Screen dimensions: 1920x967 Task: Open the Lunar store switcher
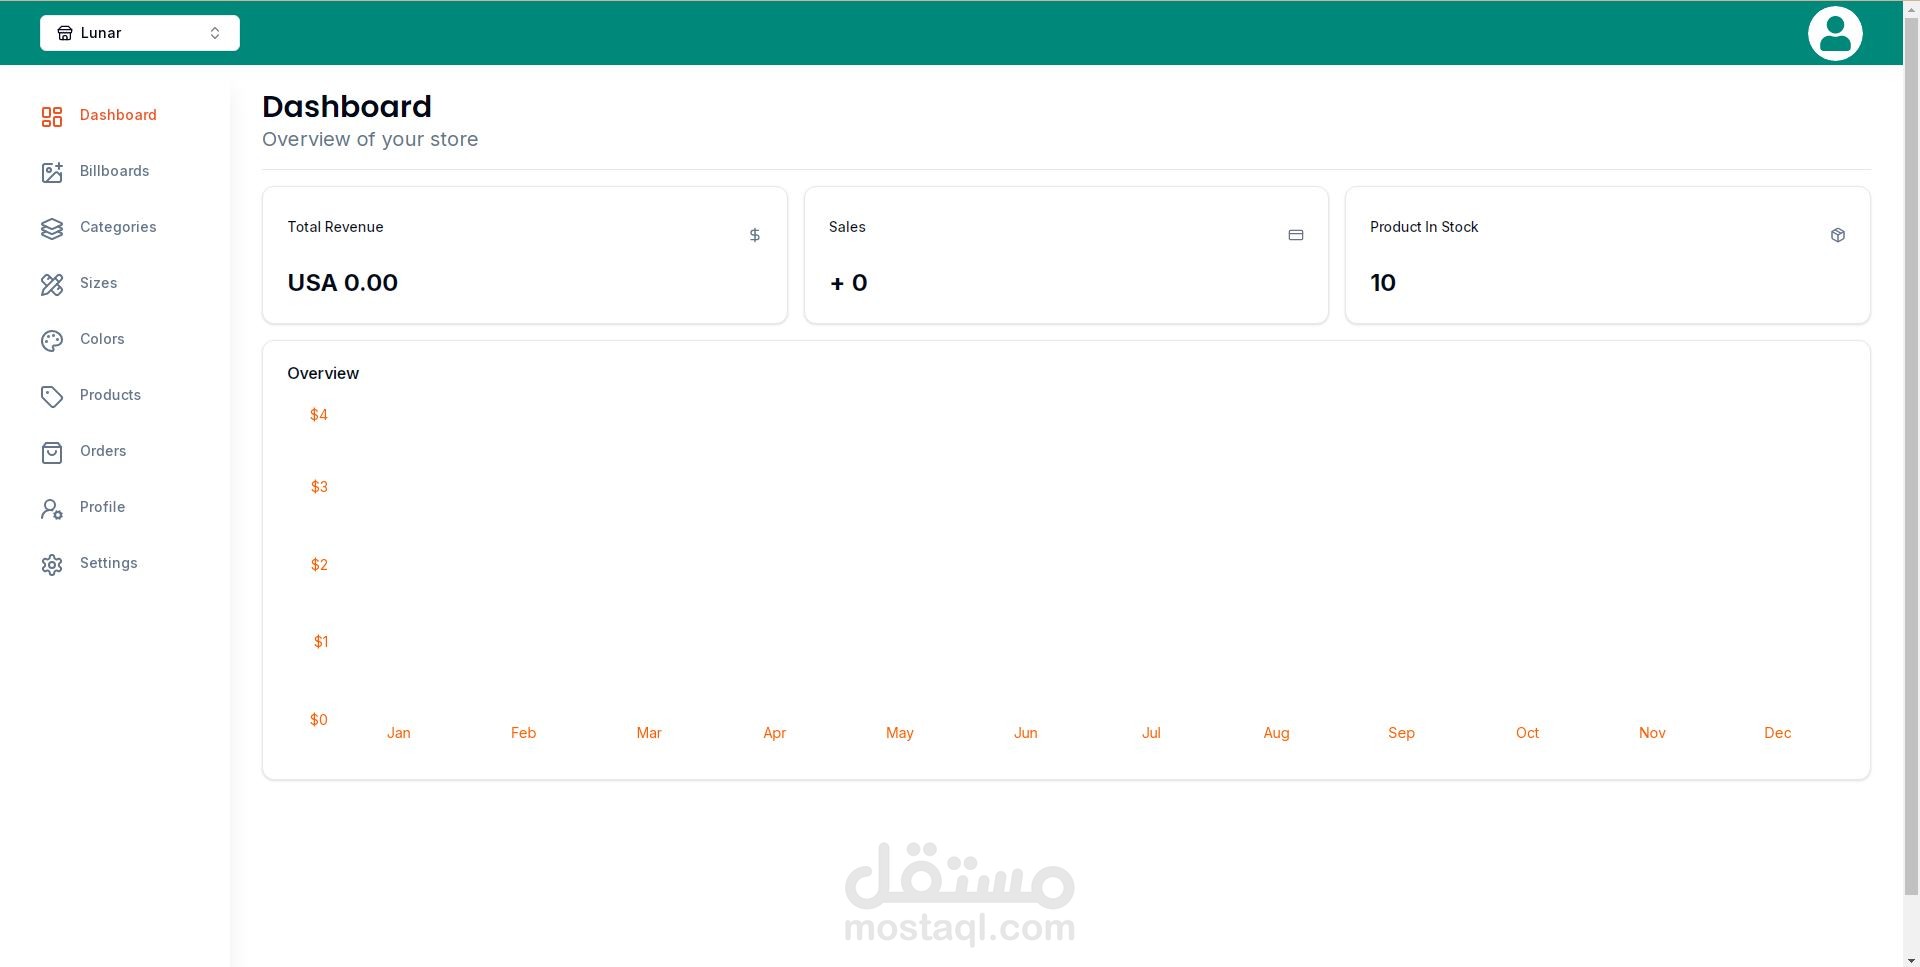click(x=139, y=32)
